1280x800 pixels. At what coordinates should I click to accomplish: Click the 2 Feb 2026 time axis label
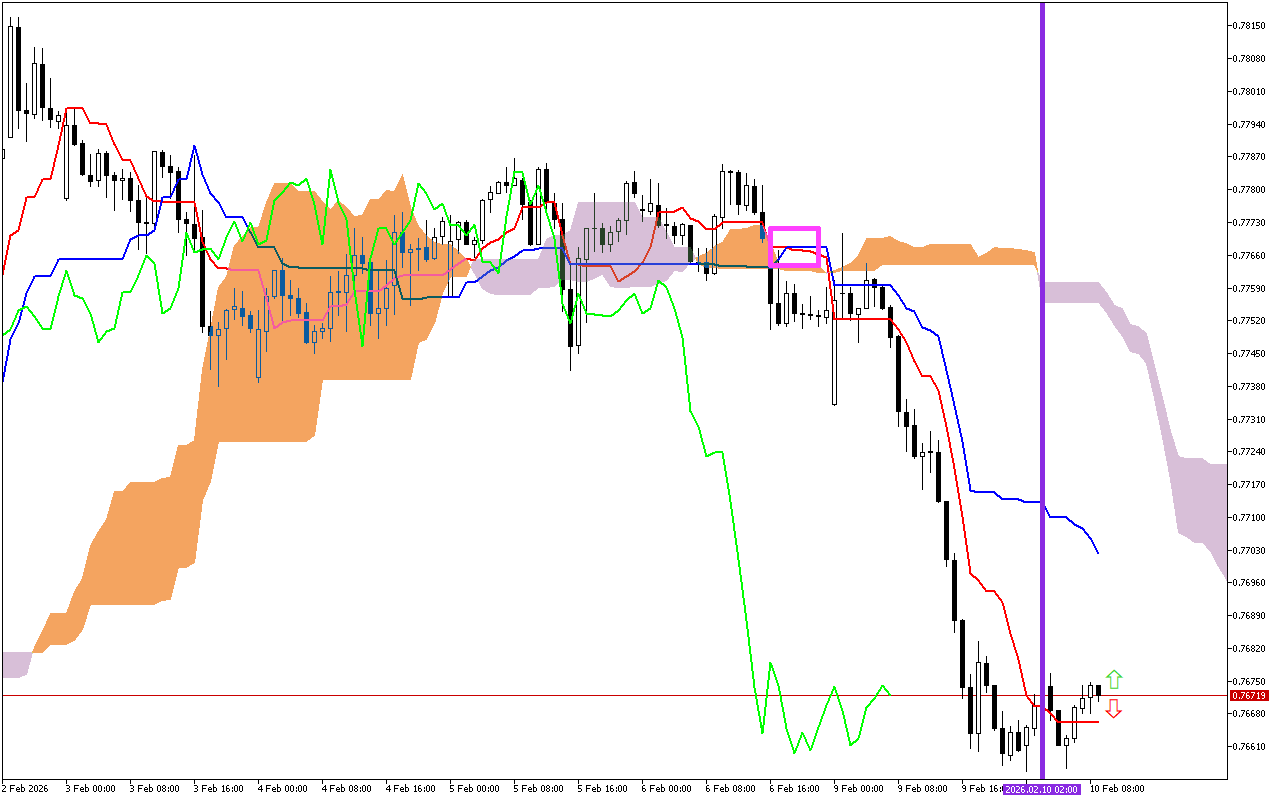point(25,789)
